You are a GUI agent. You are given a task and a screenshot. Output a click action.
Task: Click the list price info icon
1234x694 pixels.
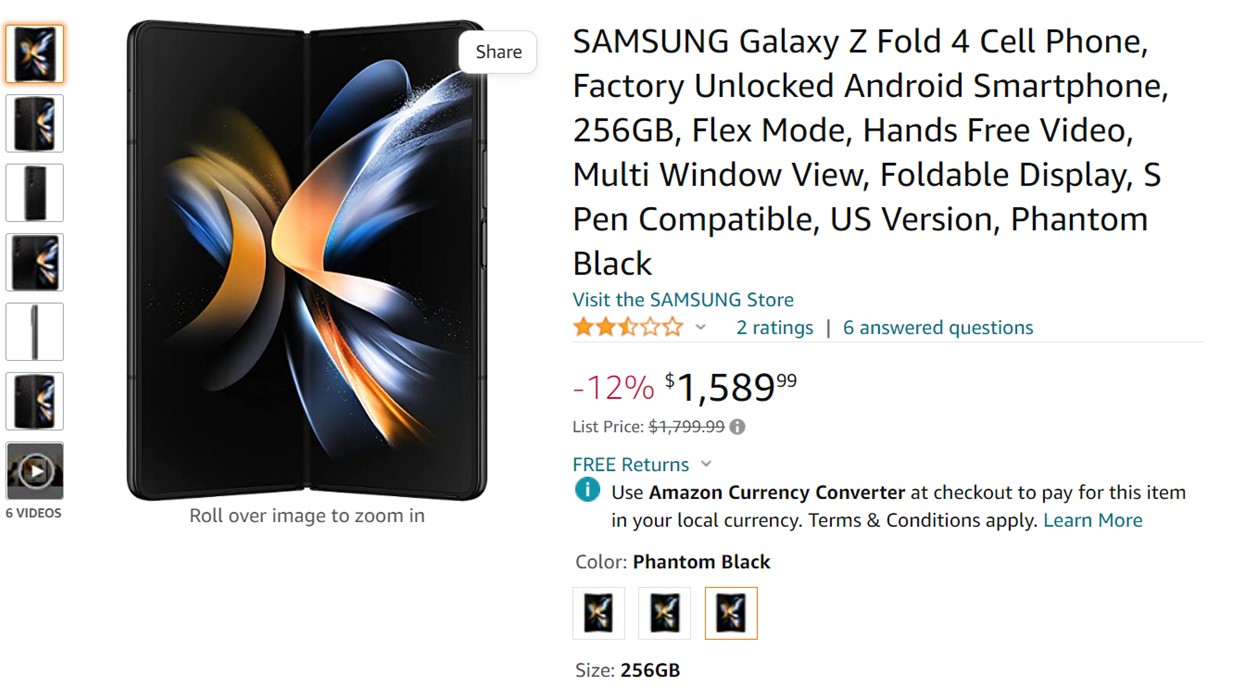(x=737, y=427)
